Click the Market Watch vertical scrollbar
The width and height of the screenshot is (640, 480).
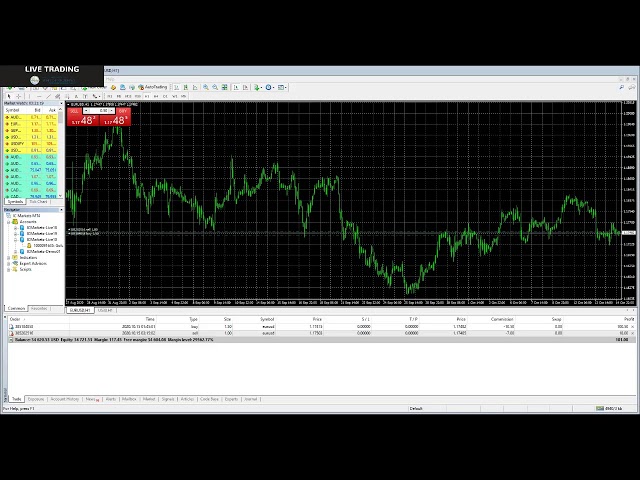[x=63, y=150]
